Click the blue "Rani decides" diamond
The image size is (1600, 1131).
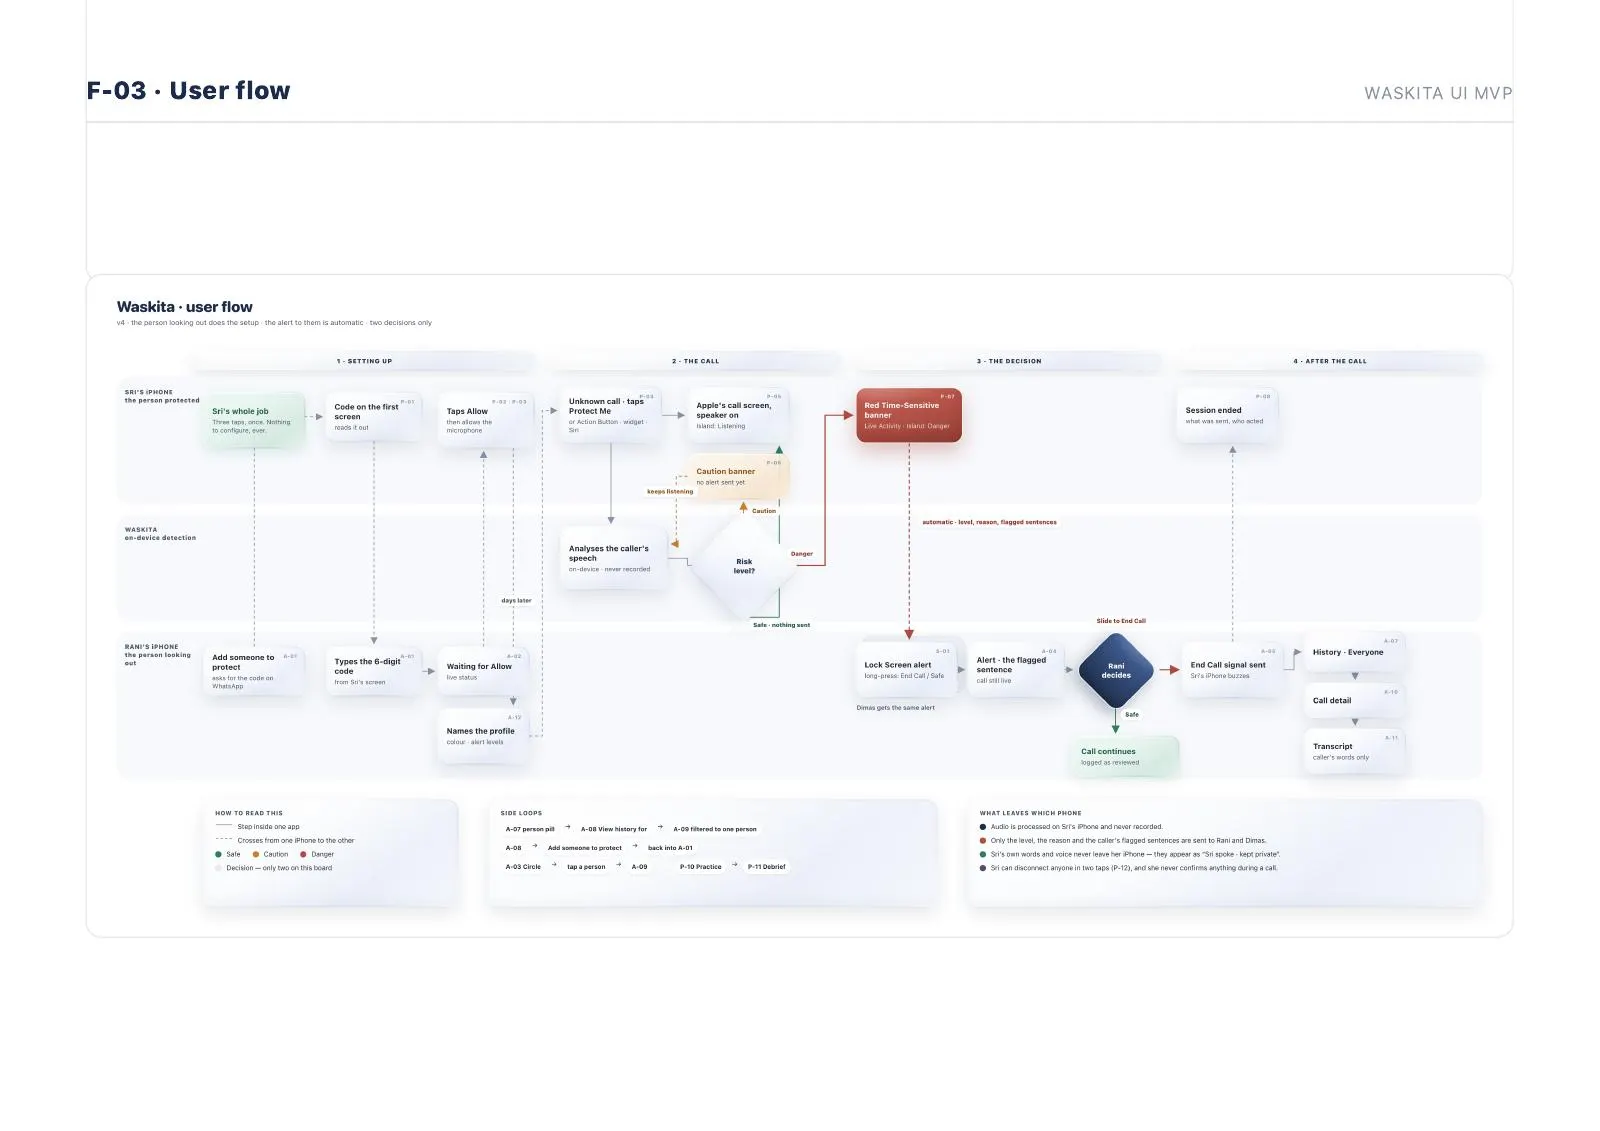1116,670
